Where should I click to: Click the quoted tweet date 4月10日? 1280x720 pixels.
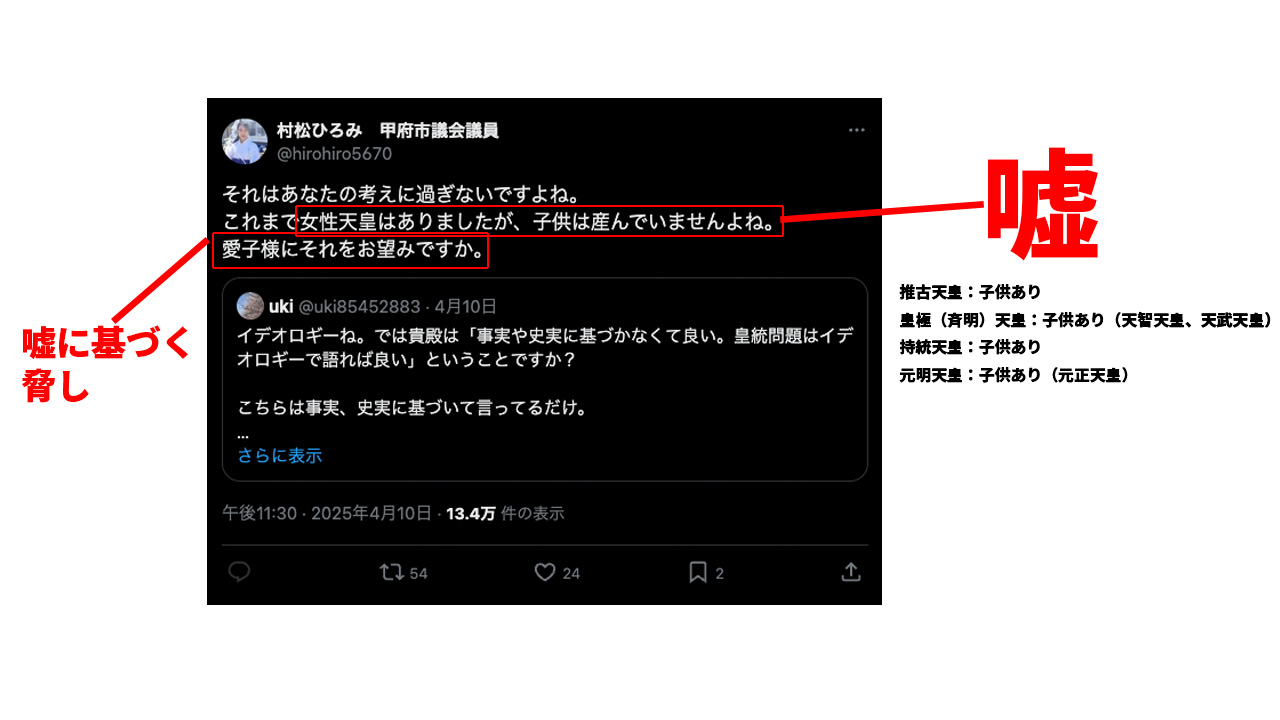466,306
